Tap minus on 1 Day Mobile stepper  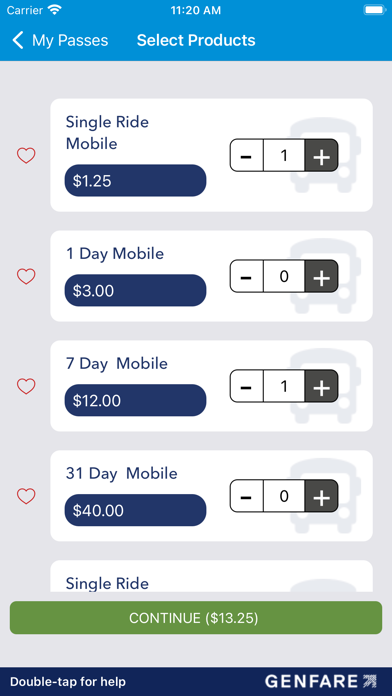[246, 276]
